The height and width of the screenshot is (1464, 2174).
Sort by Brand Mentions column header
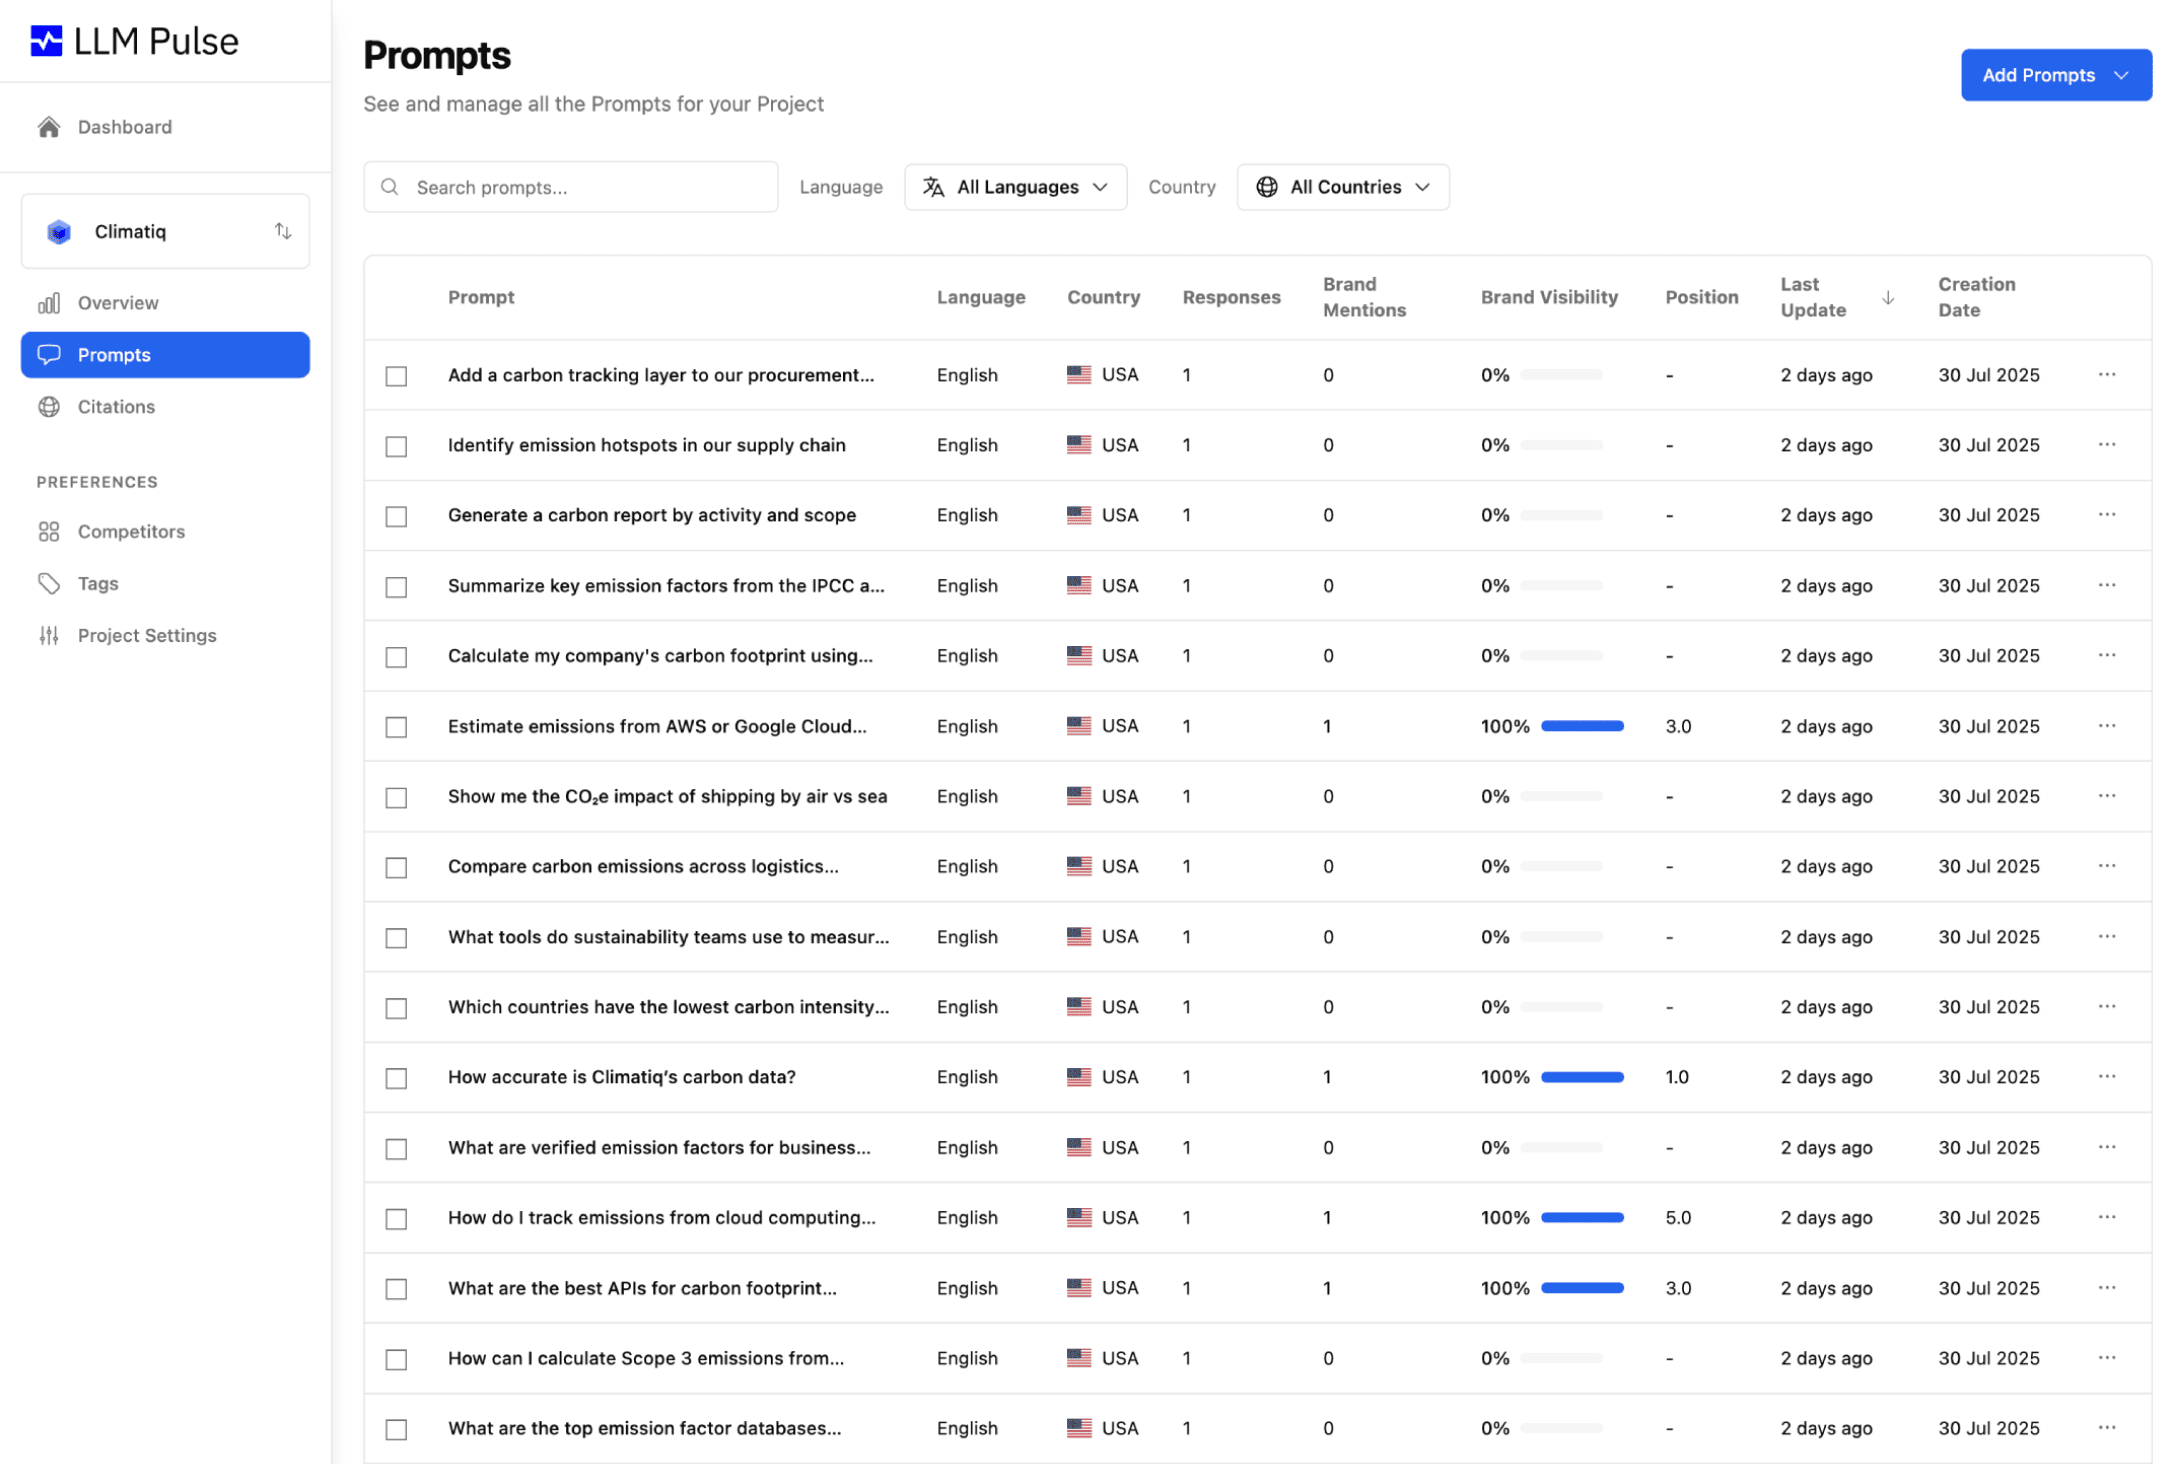point(1364,297)
